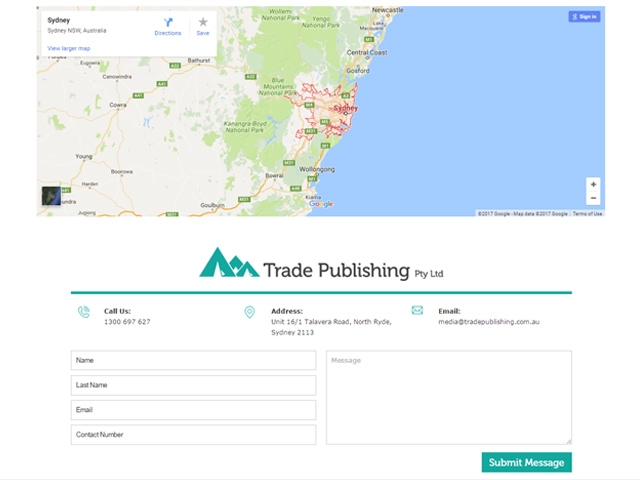Viewport: 640px width, 480px height.
Task: Click the Canowindra label on the map
Action: pos(117,77)
